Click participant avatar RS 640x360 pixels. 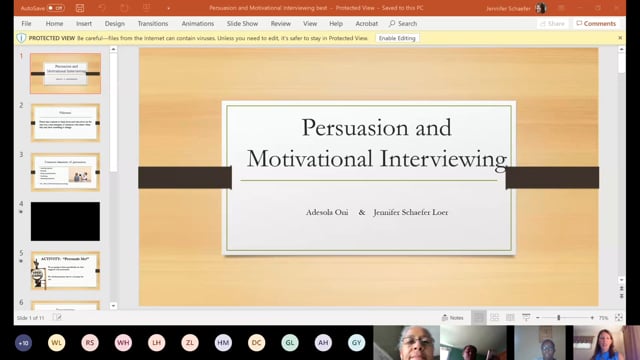pos(90,343)
